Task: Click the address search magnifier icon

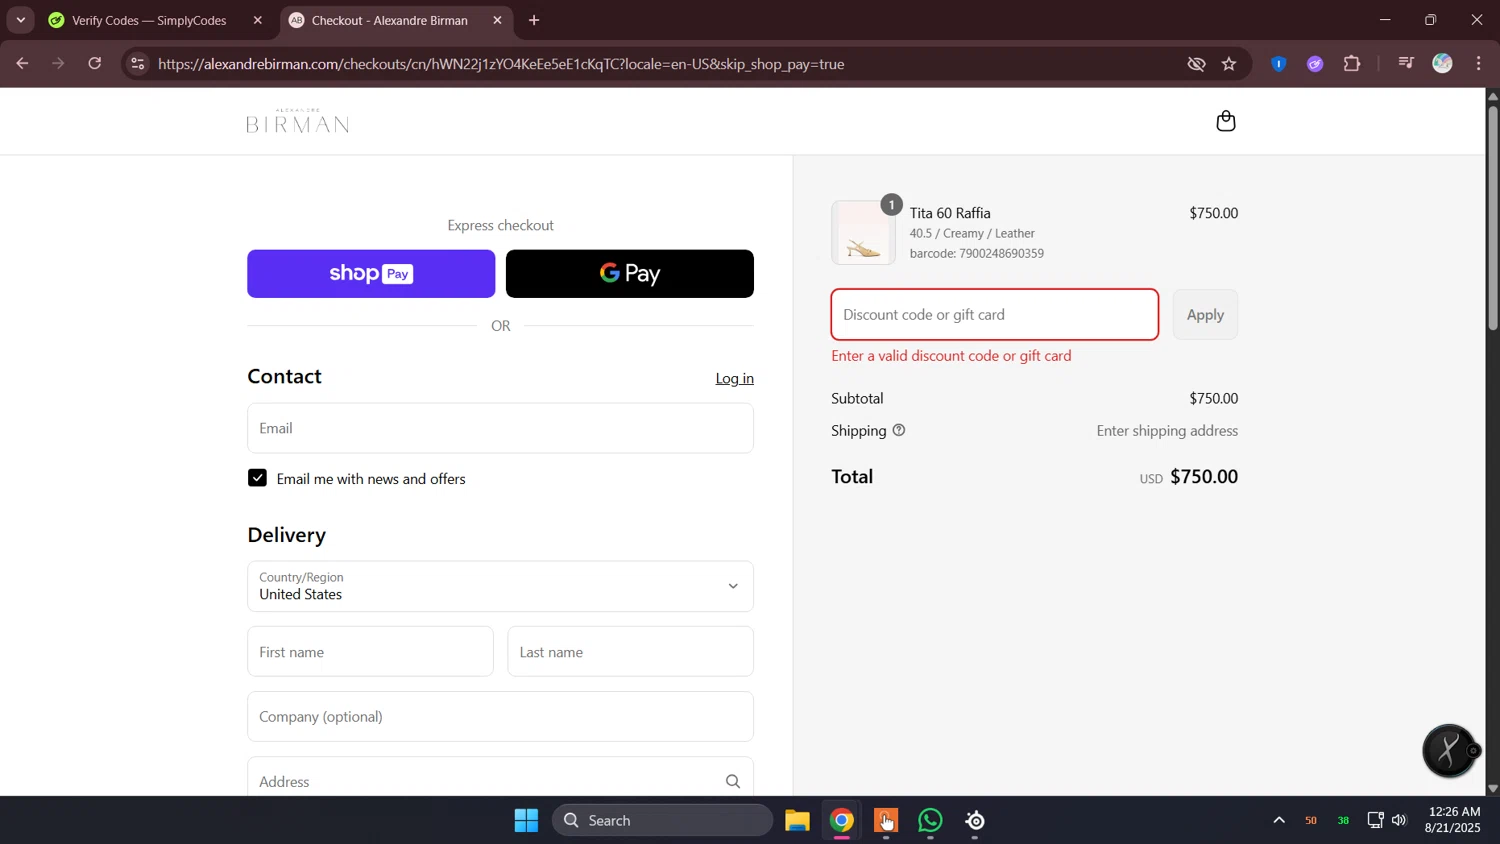Action: (733, 781)
